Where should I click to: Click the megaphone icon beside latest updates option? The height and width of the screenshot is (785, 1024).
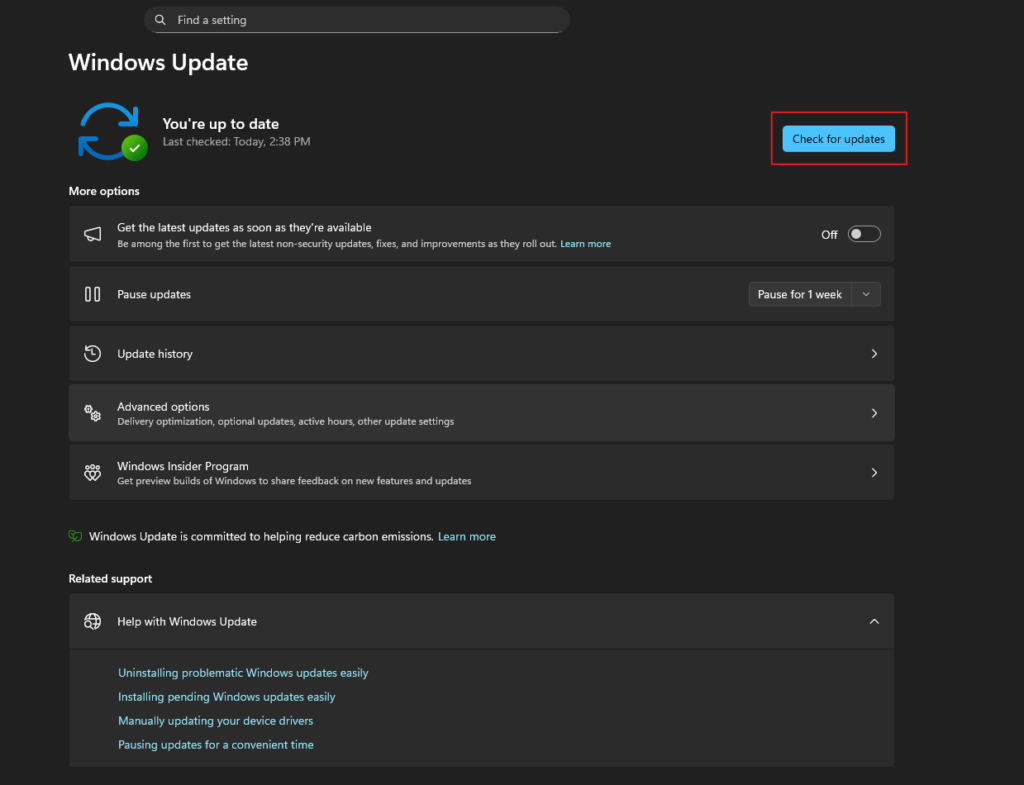pos(92,234)
